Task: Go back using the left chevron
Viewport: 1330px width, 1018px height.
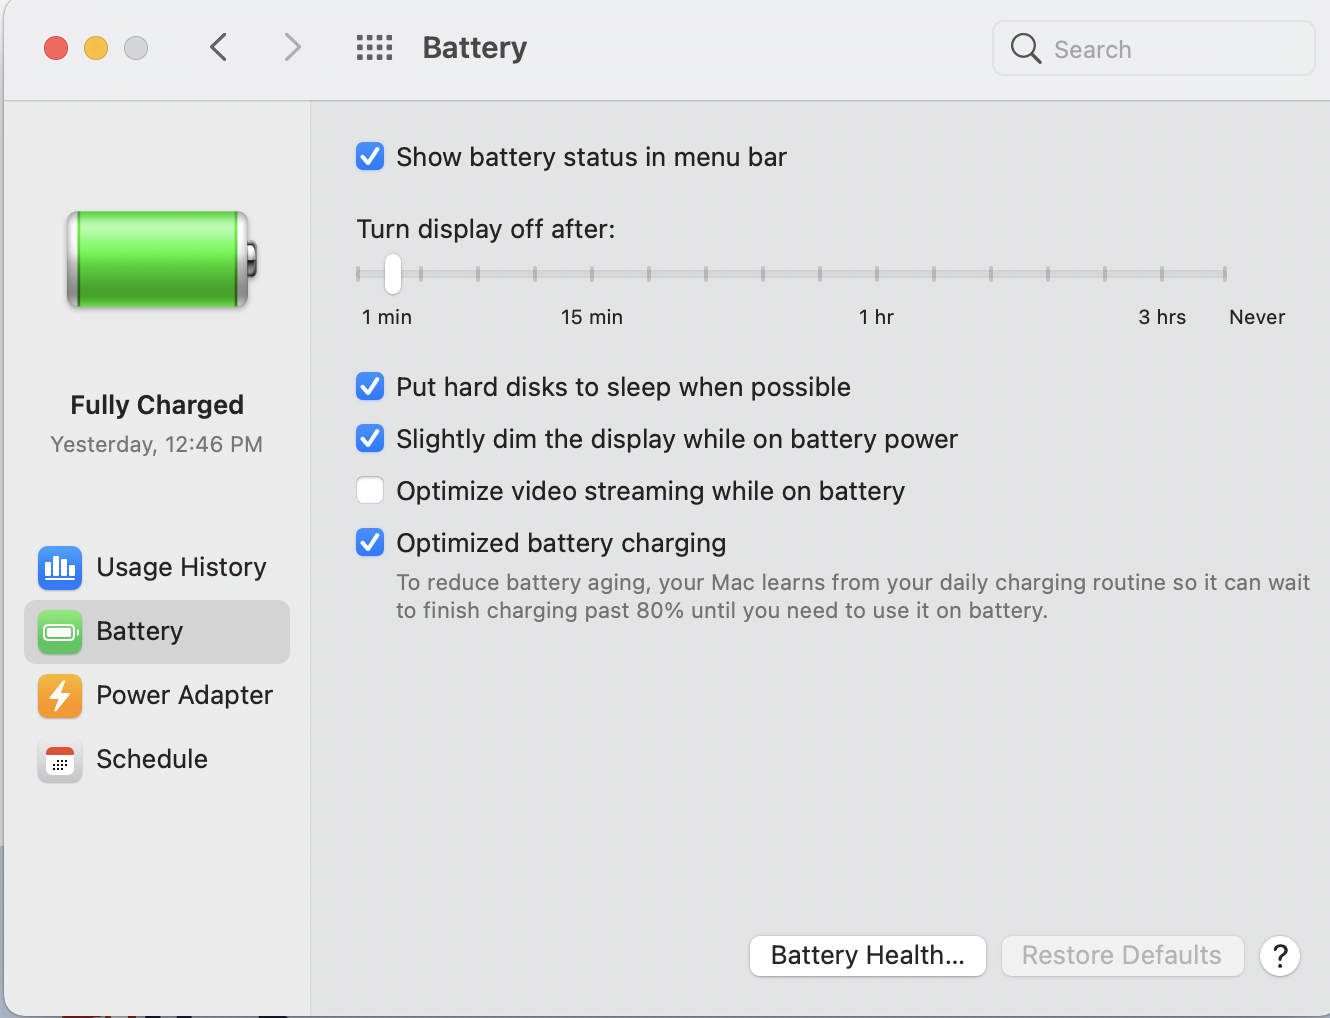Action: pos(219,47)
